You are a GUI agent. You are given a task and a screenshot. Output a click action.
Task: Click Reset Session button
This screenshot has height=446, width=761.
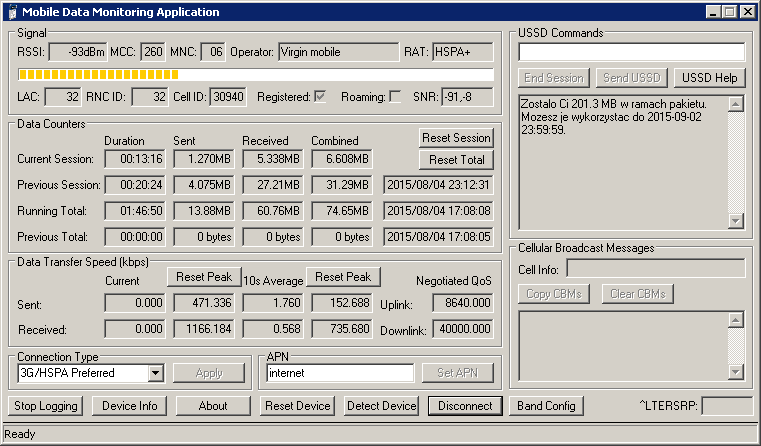[456, 138]
